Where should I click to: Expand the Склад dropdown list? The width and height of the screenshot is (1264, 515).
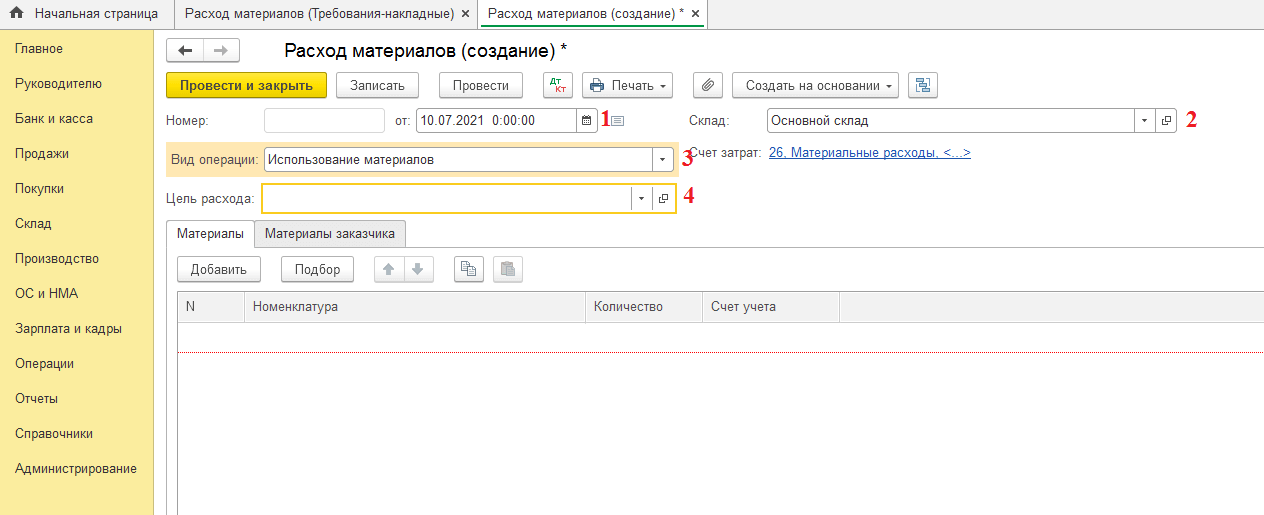(x=1145, y=120)
